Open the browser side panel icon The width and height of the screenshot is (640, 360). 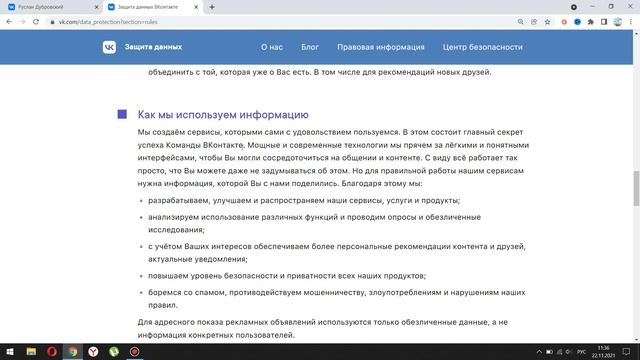[604, 22]
